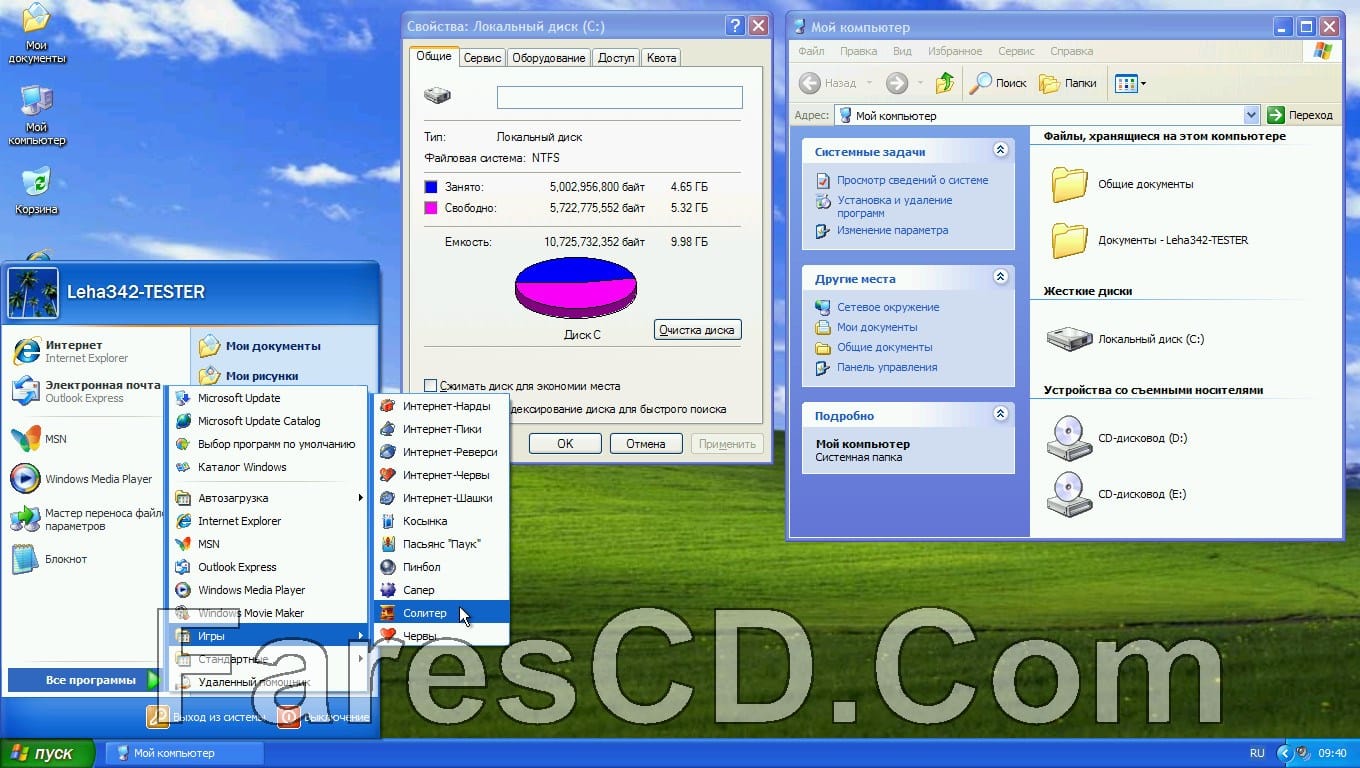Viewport: 1360px width, 768px height.
Task: Click the Назад back button
Action: tap(829, 83)
